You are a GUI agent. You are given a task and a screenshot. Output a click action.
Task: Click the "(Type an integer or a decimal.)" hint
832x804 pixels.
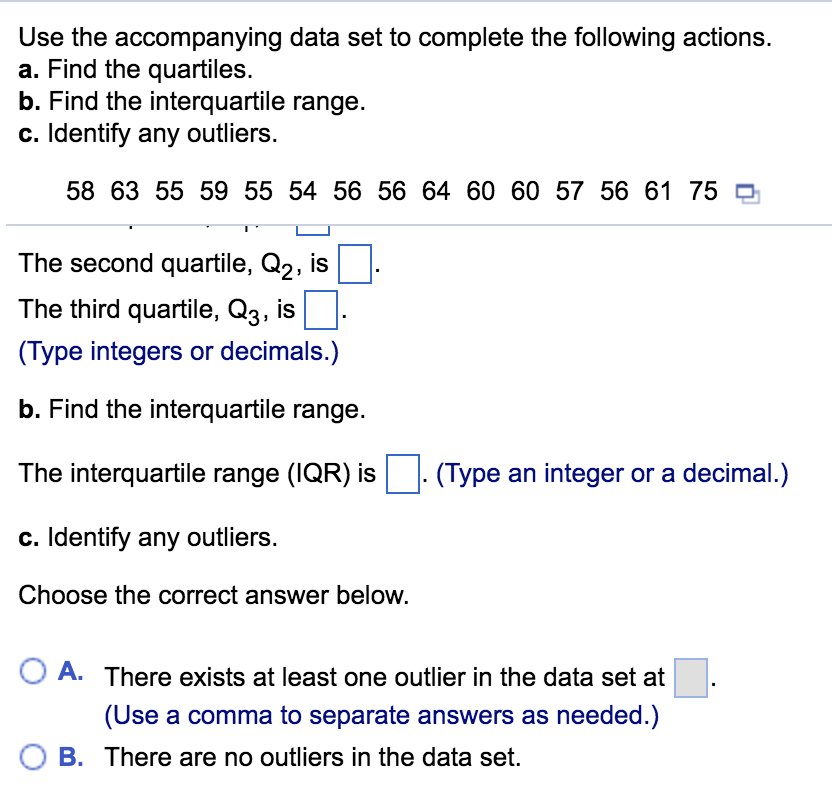pos(612,473)
